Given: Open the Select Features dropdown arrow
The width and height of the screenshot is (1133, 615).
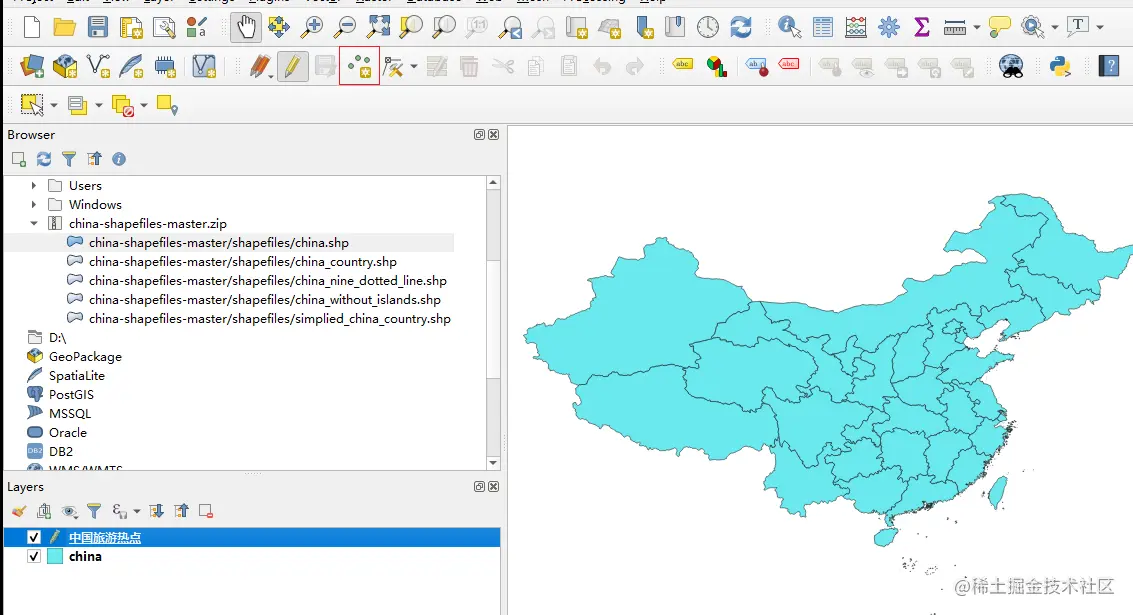Looking at the screenshot, I should point(53,106).
